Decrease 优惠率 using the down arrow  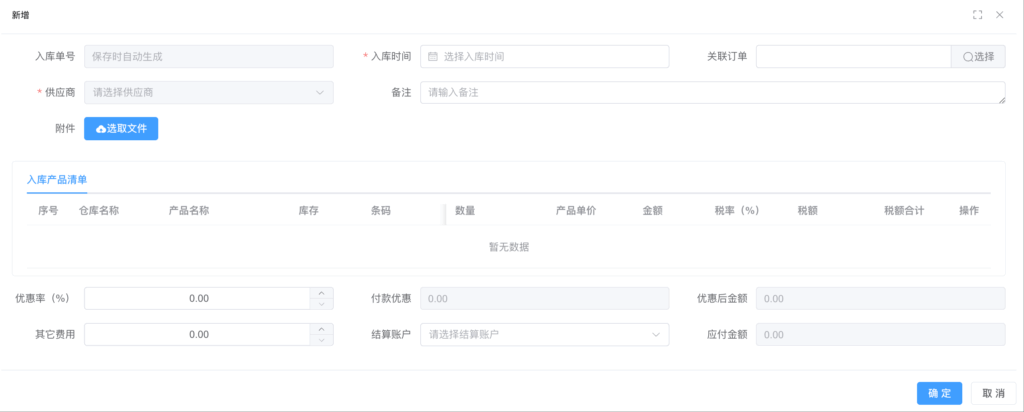pyautogui.click(x=321, y=304)
